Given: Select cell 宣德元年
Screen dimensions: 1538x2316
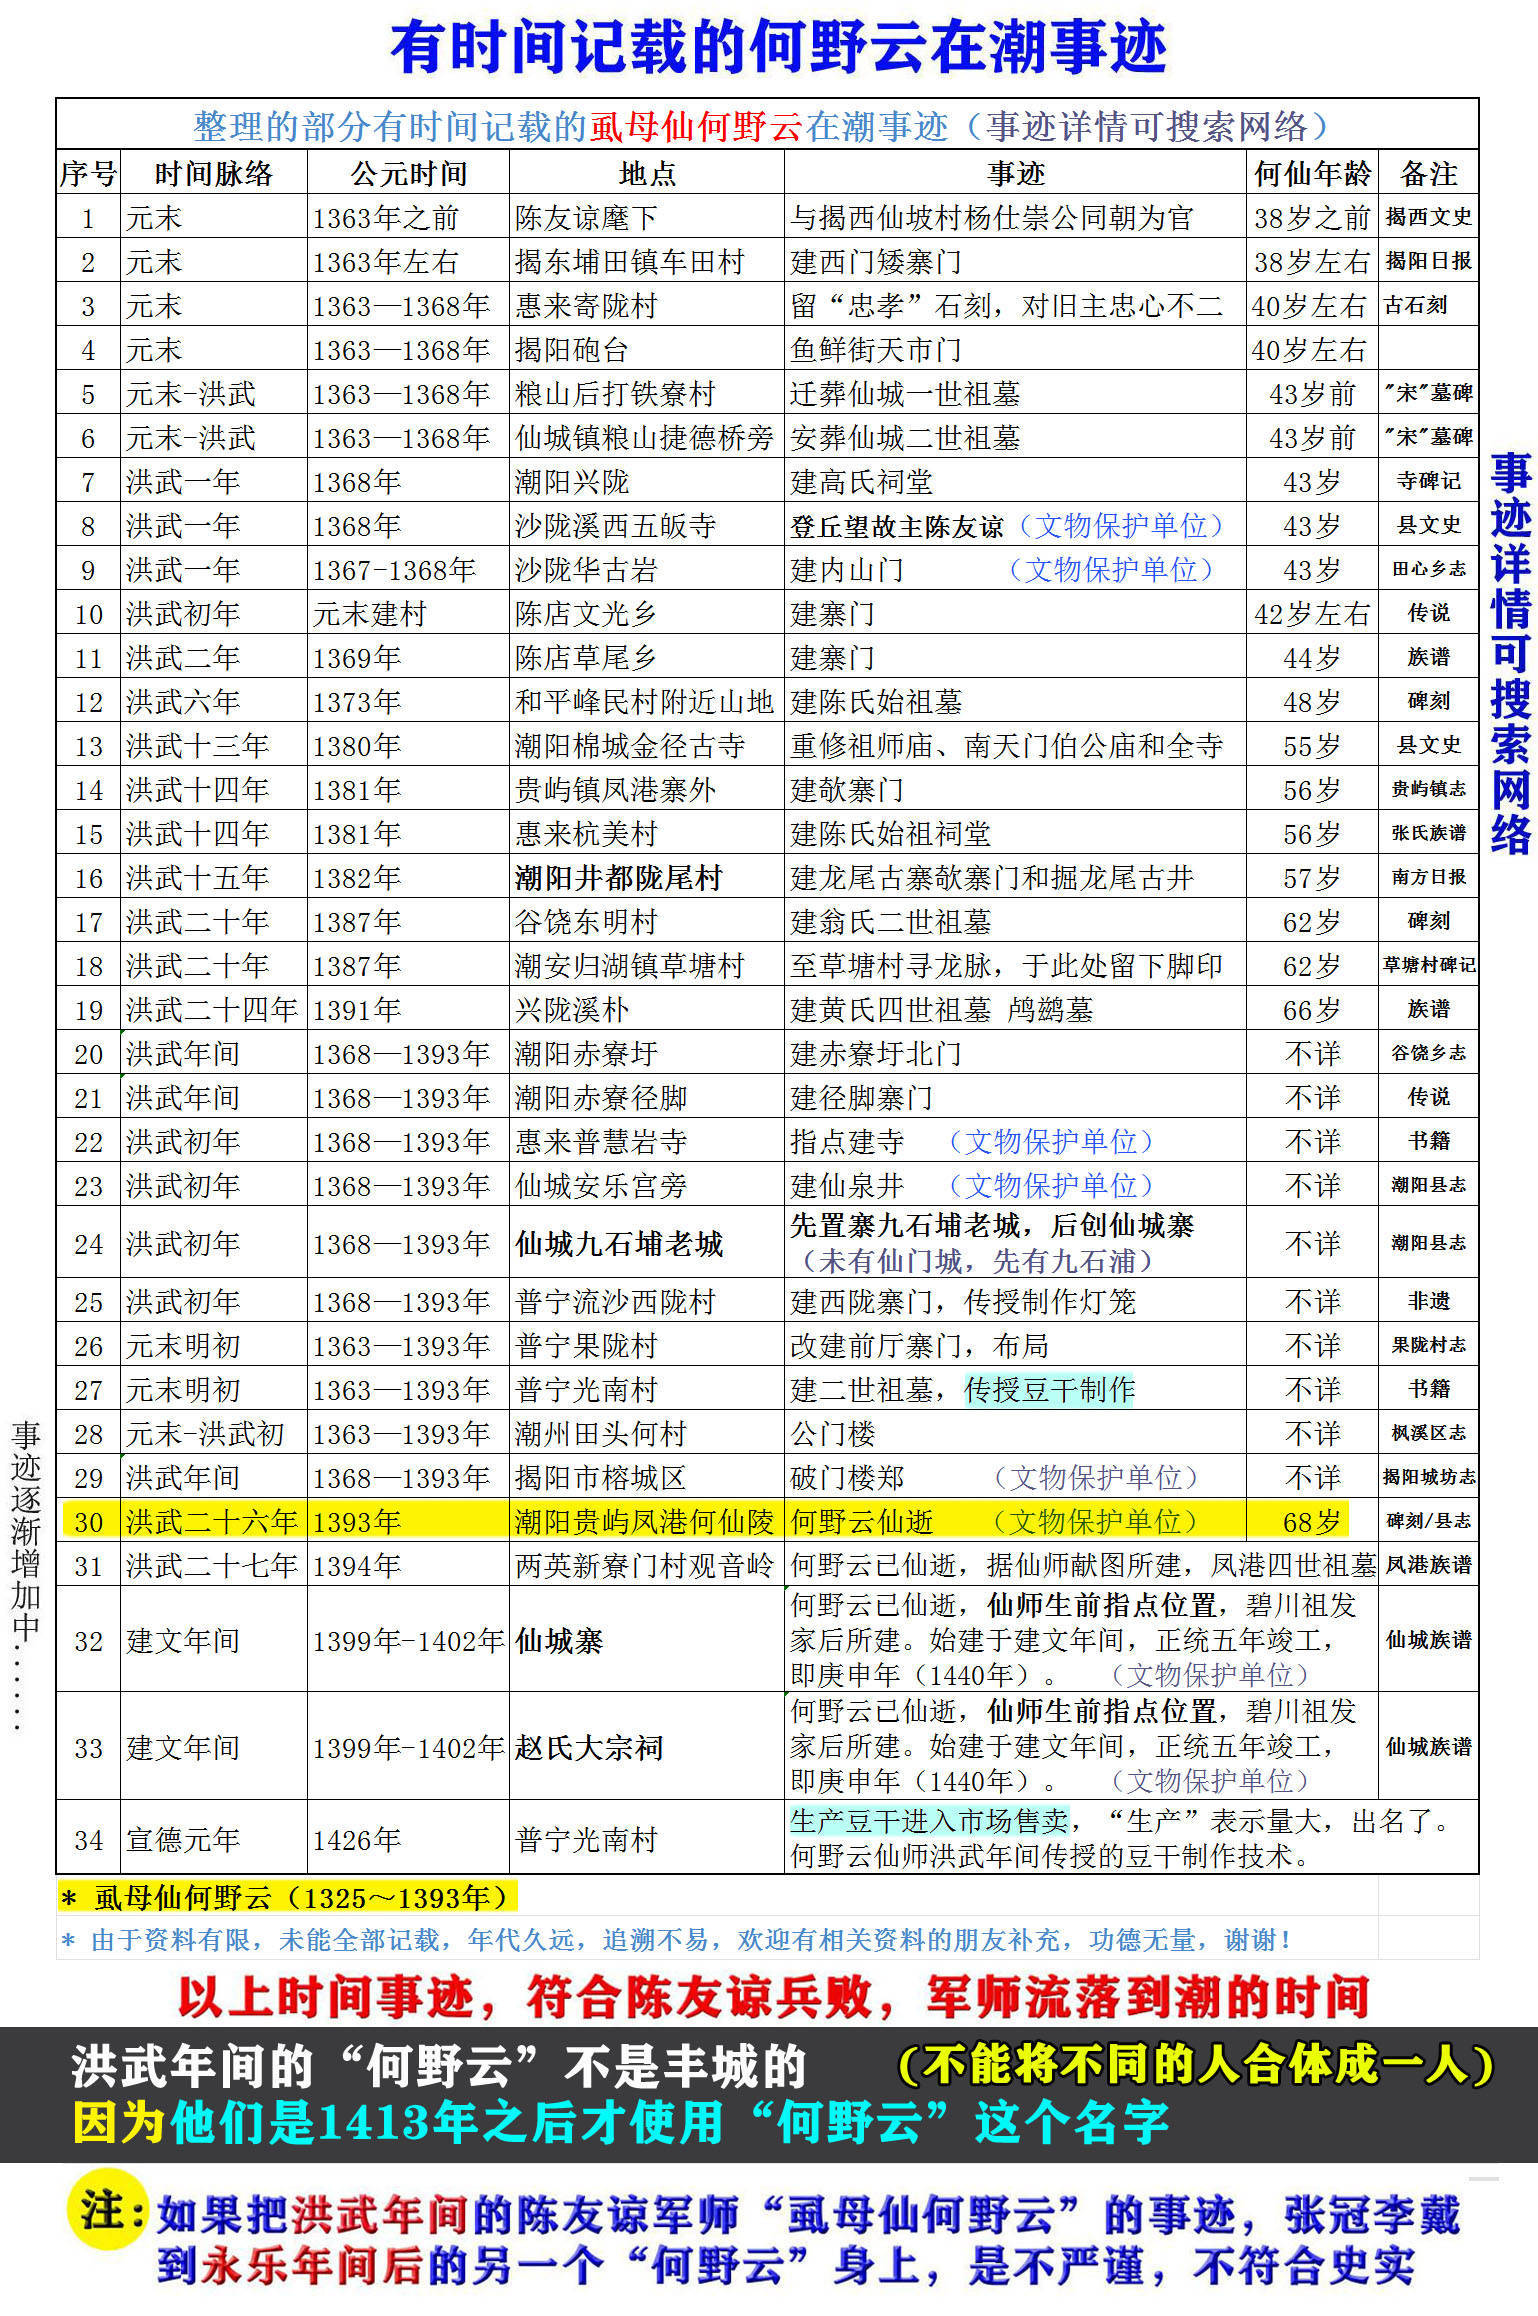Looking at the screenshot, I should point(213,1839).
